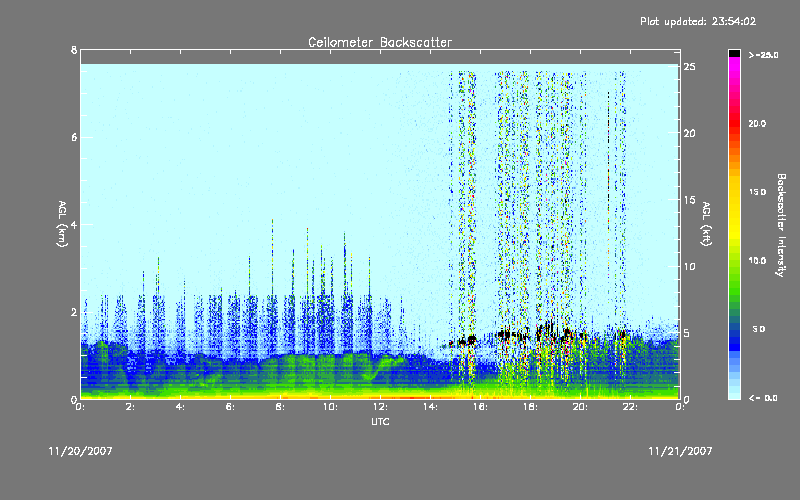Image resolution: width=800 pixels, height=500 pixels.
Task: Select the 'Plot updated: 23:54:02' timestamp
Action: point(698,21)
